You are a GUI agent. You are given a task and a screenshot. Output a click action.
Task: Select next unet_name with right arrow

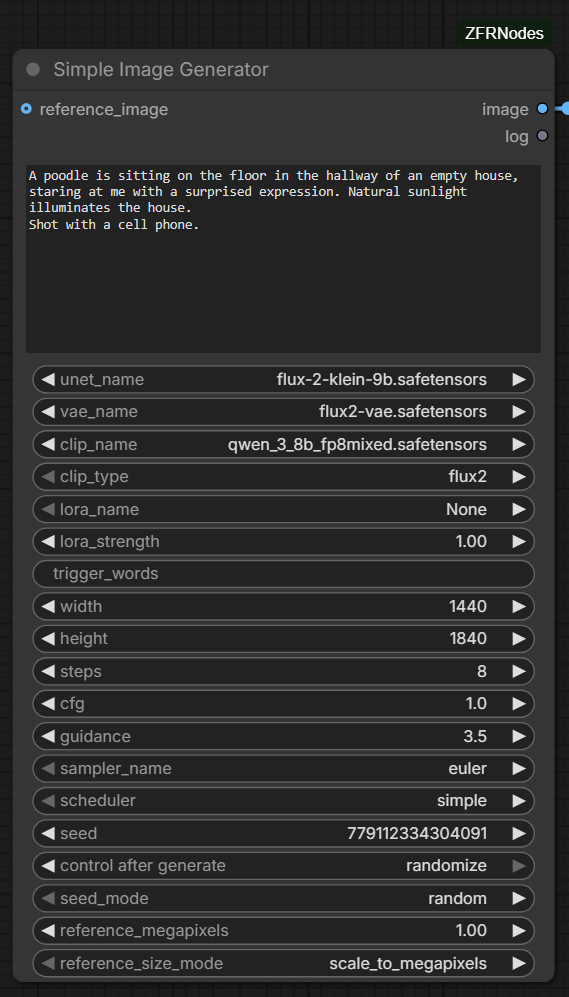519,380
